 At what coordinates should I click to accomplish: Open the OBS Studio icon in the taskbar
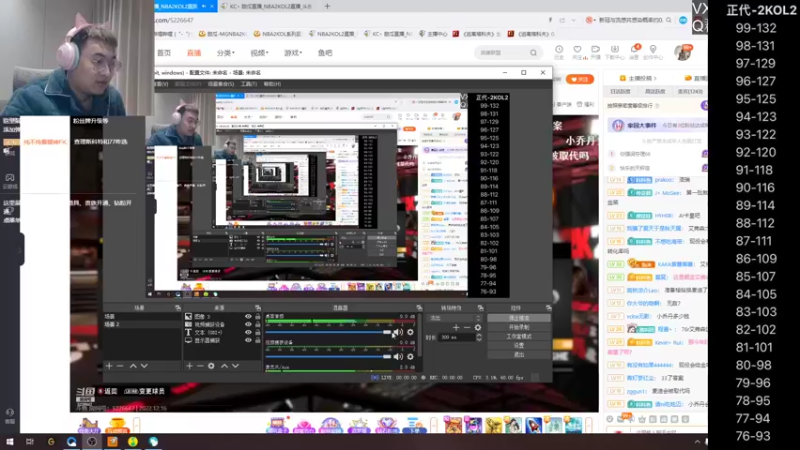tap(92, 442)
